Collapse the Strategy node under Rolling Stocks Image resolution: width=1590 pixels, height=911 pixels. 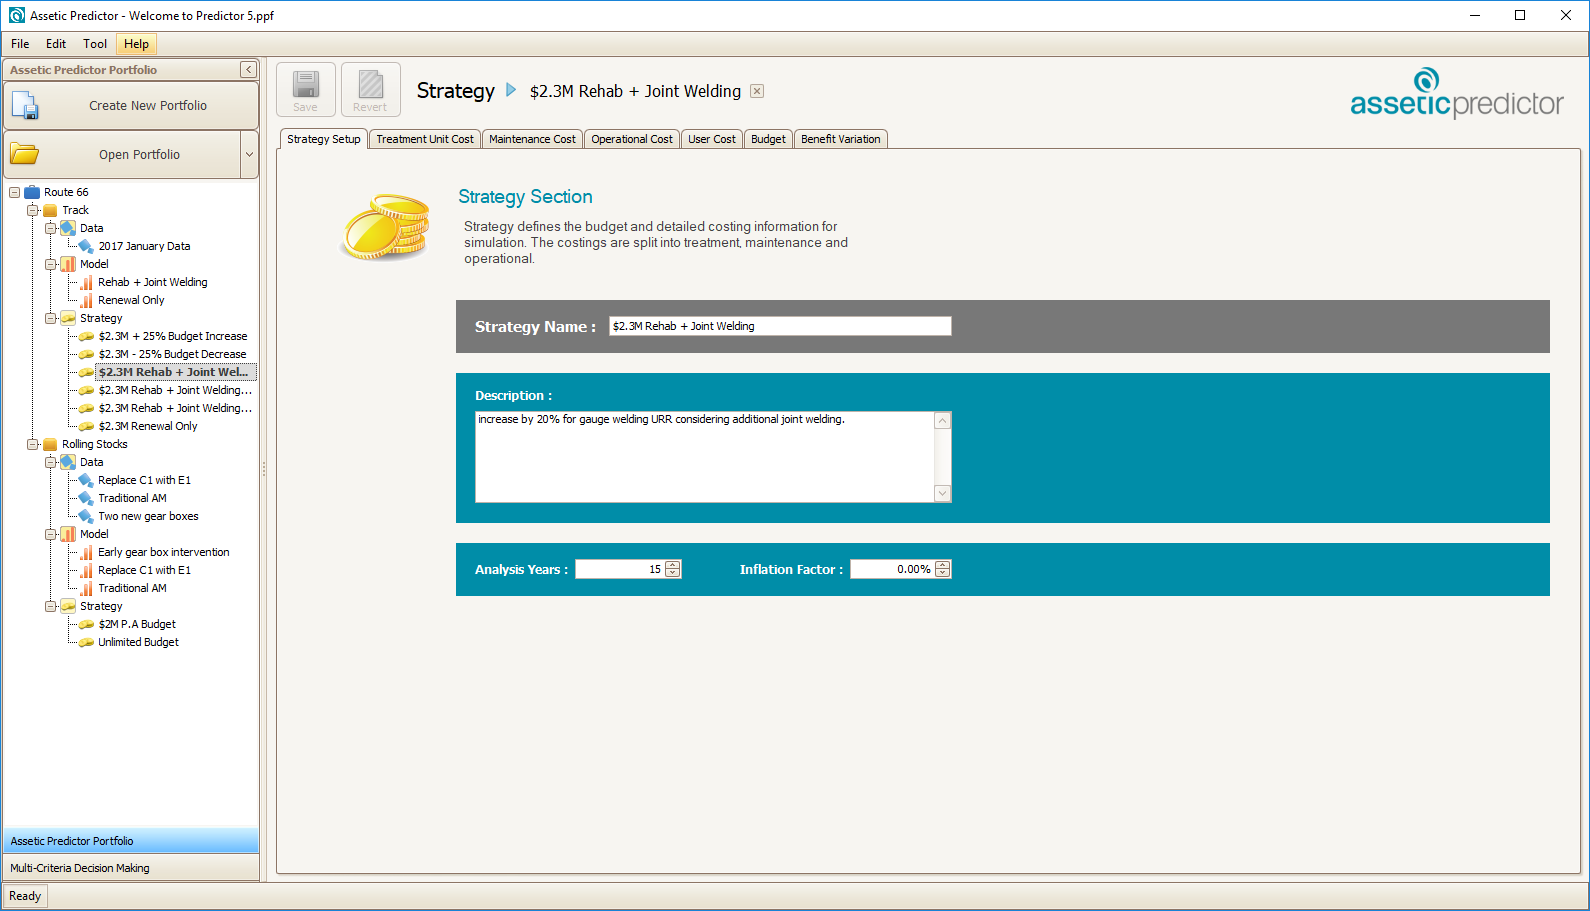pyautogui.click(x=51, y=606)
